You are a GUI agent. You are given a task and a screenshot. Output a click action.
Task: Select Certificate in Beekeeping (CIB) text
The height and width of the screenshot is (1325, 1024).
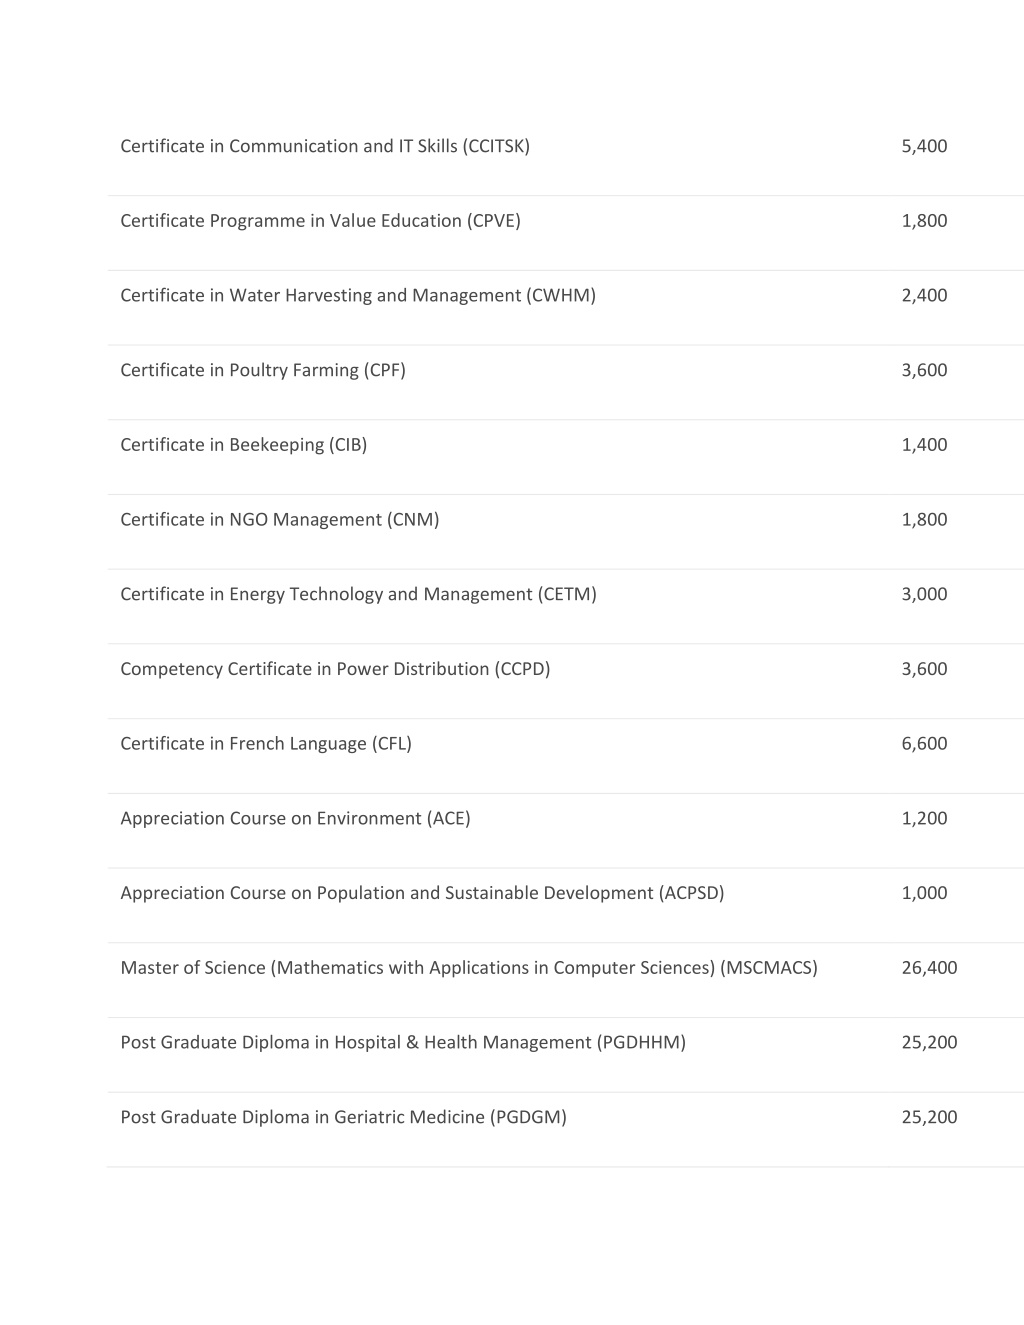[x=244, y=445]
